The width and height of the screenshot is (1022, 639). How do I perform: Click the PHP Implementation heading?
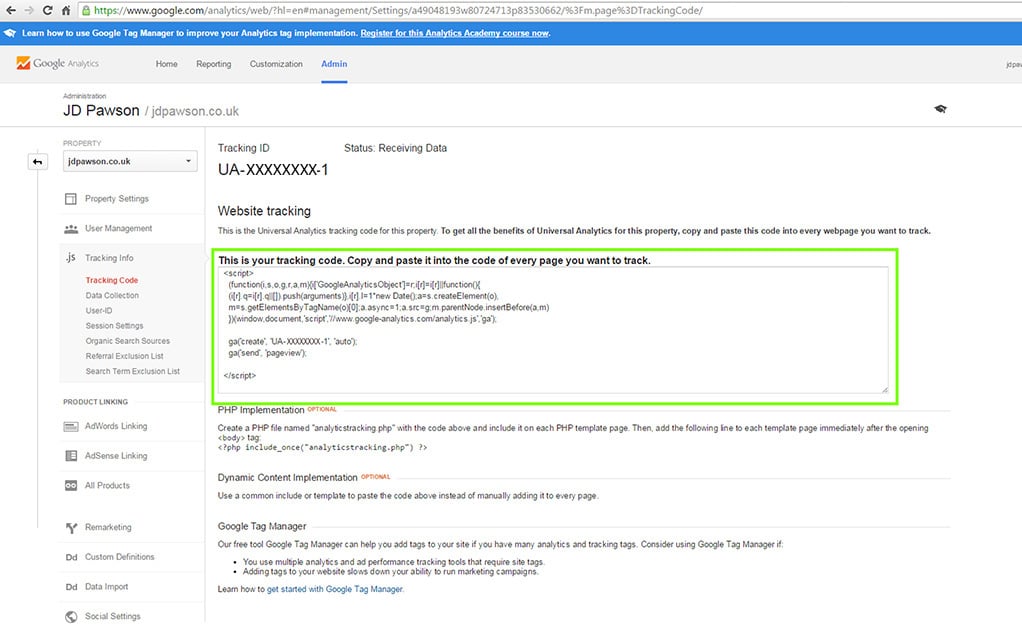tap(261, 410)
